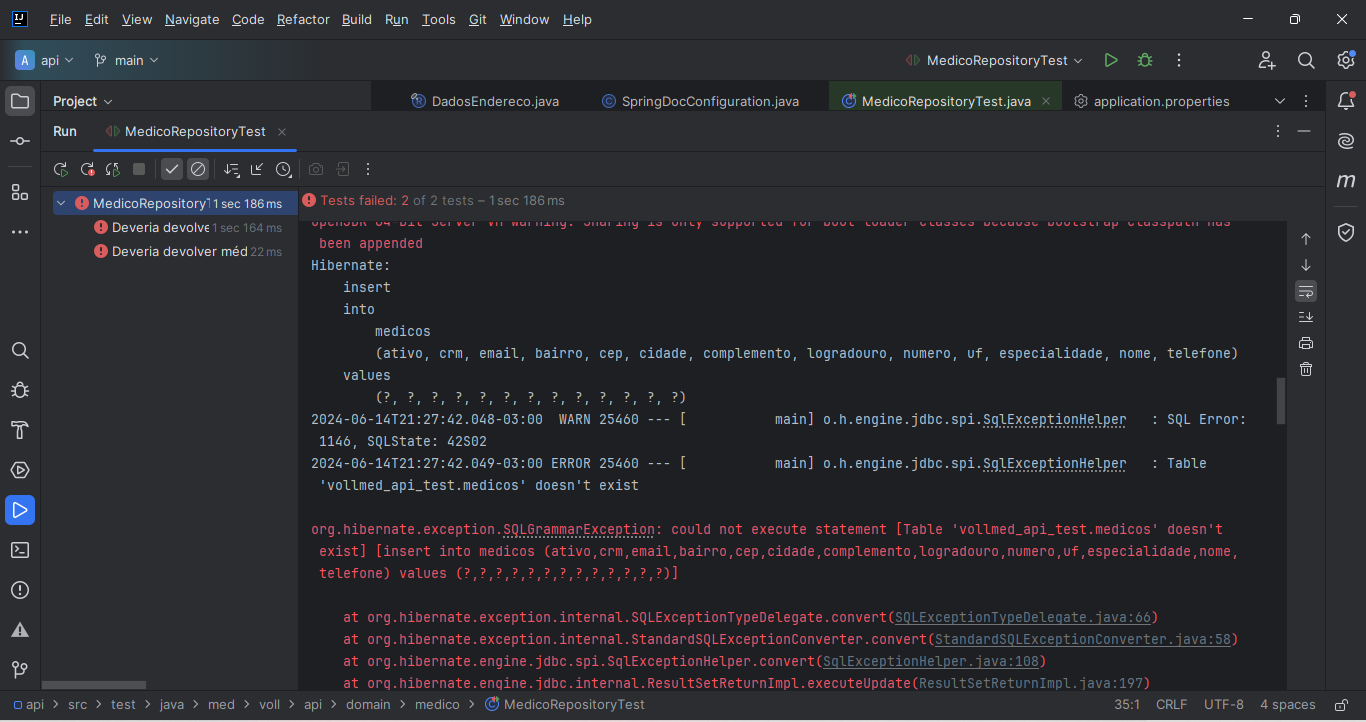Open the Project tool window folder icon
Viewport: 1366px width, 722px height.
pos(20,101)
